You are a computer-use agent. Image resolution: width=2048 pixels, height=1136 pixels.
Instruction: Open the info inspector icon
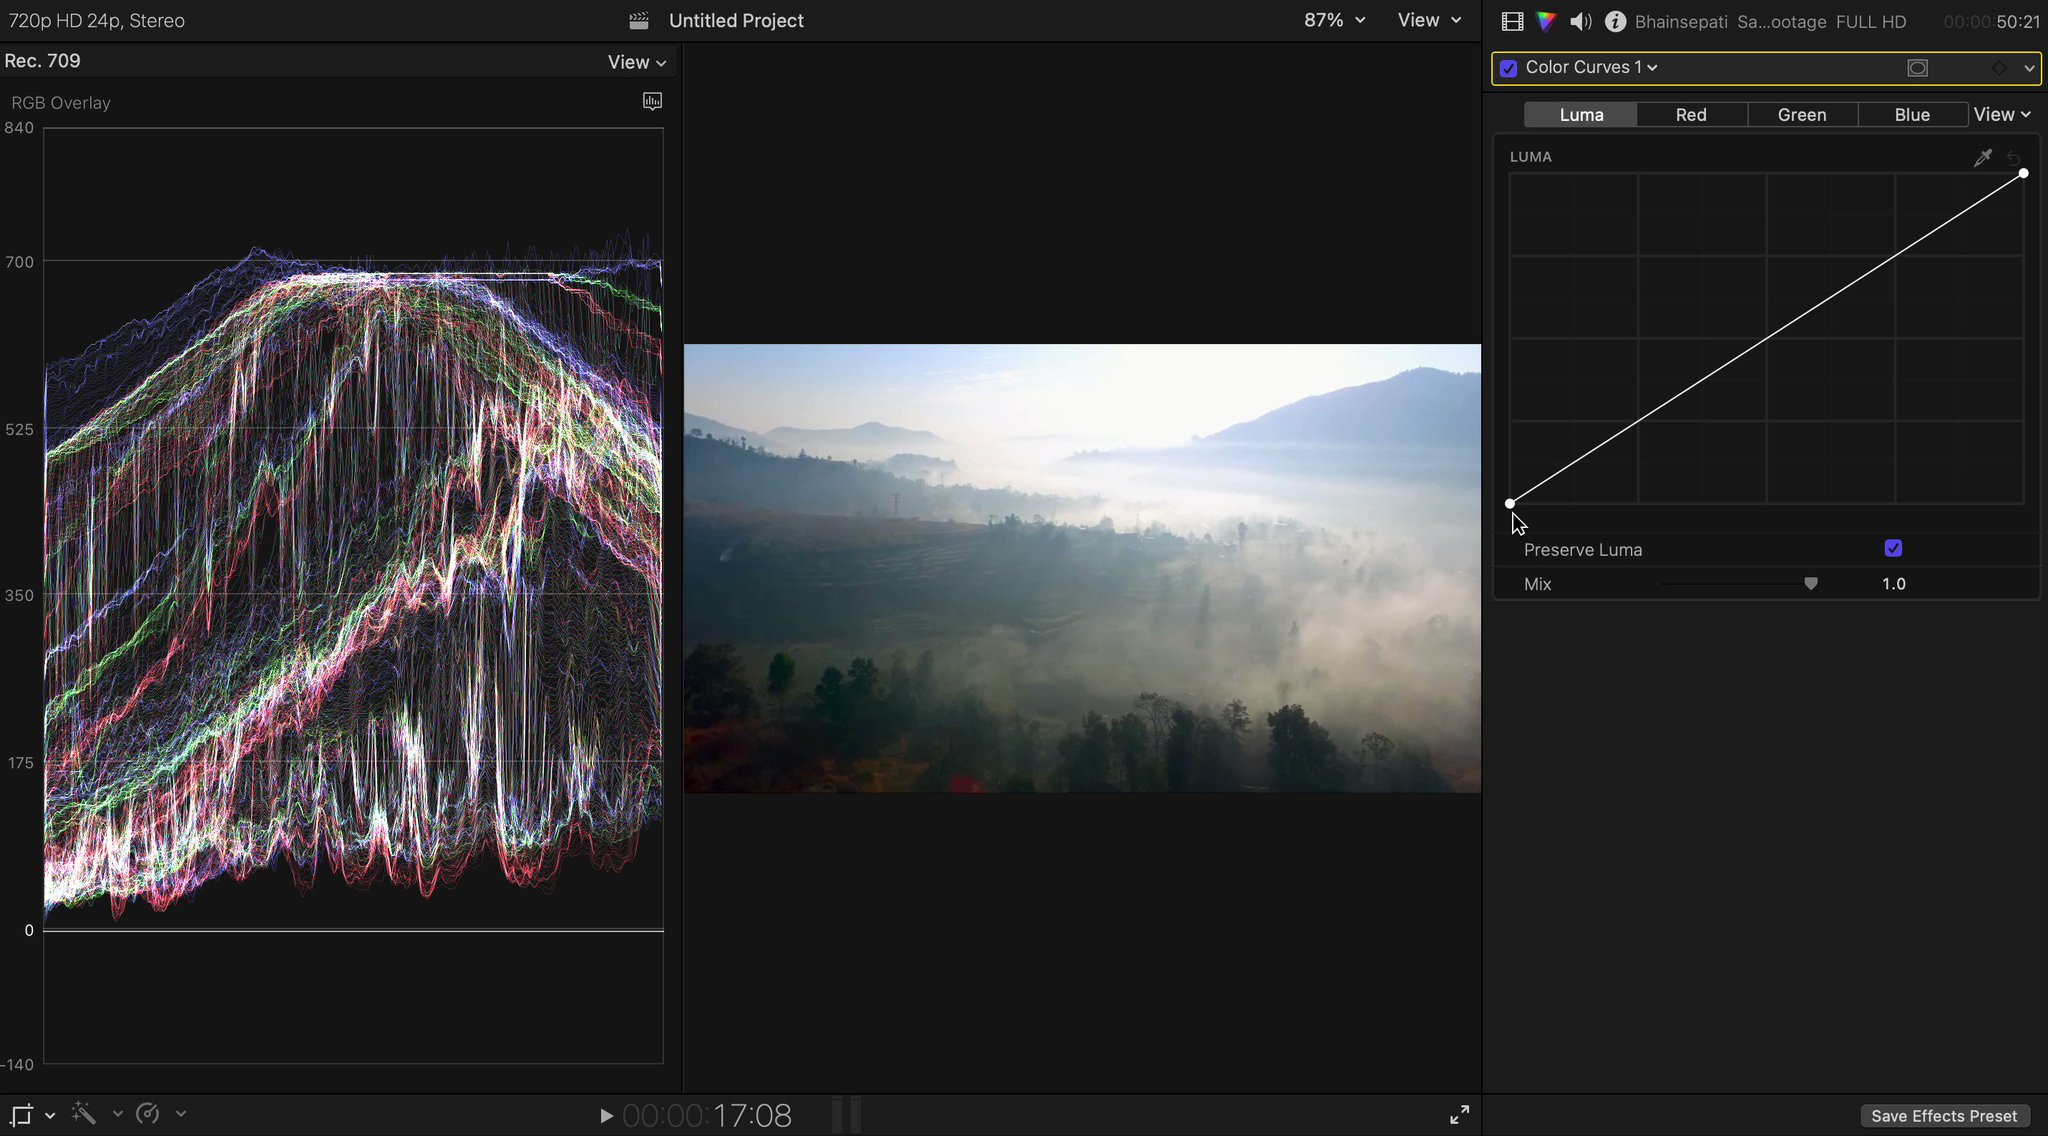click(x=1614, y=21)
